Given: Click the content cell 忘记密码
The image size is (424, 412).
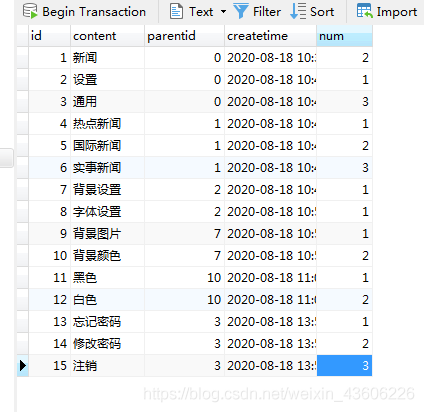Looking at the screenshot, I should click(x=107, y=322).
